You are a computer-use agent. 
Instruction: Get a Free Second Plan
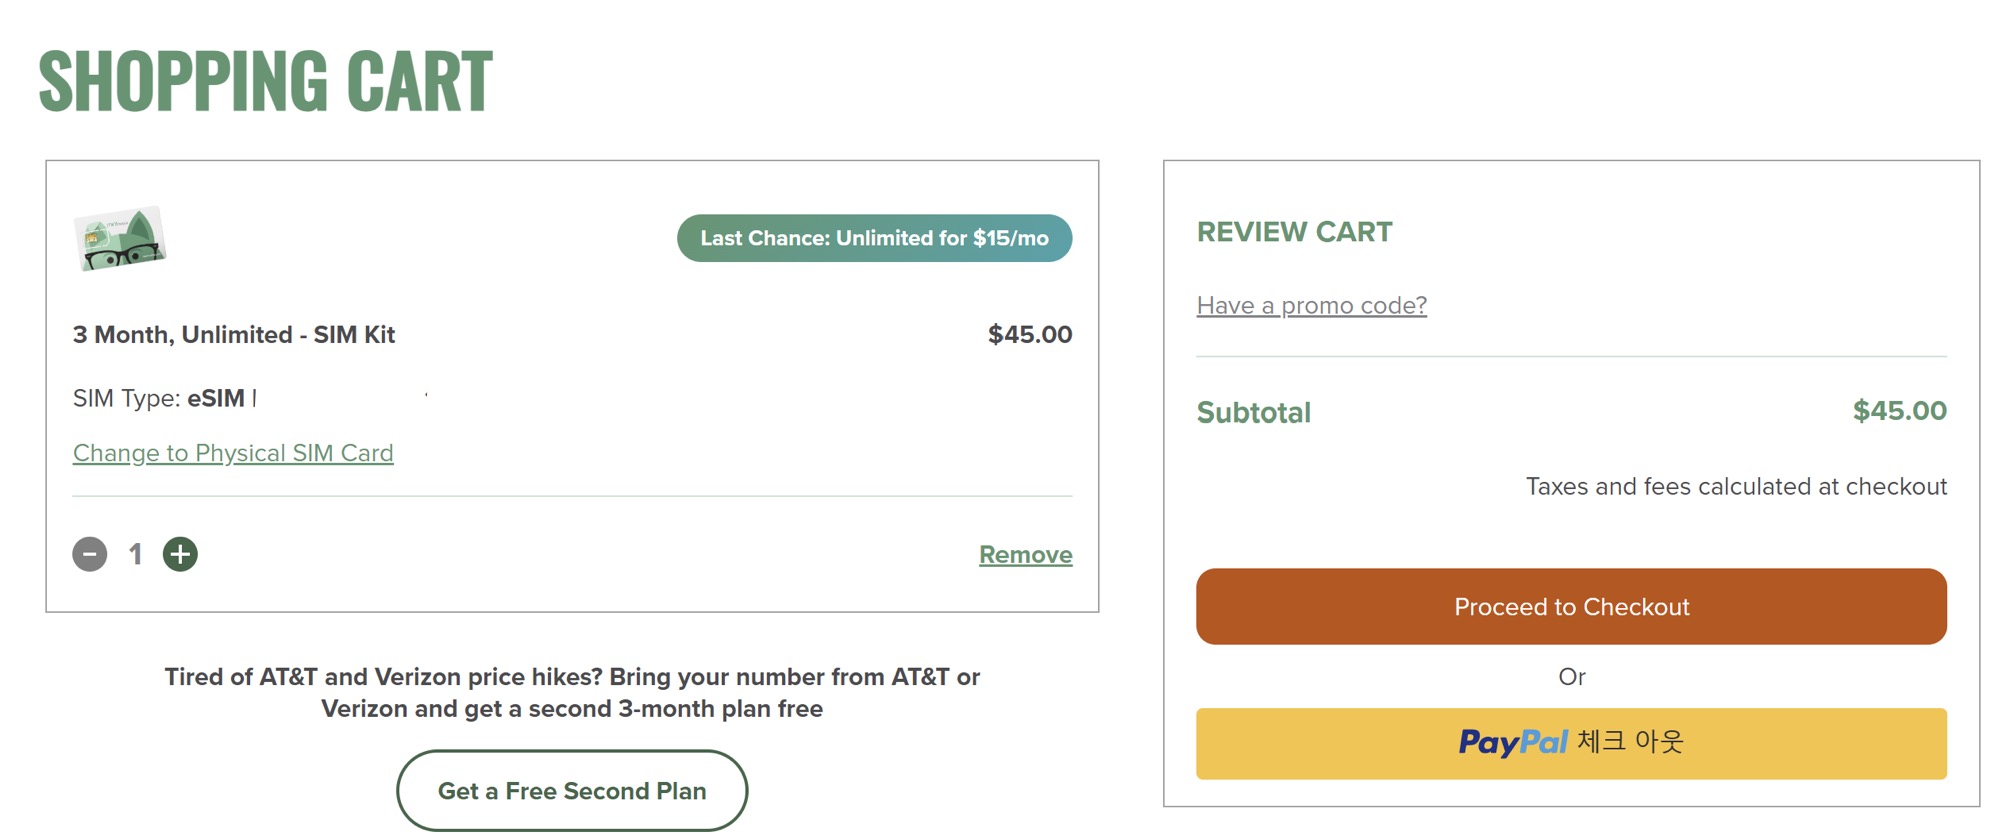(x=572, y=791)
